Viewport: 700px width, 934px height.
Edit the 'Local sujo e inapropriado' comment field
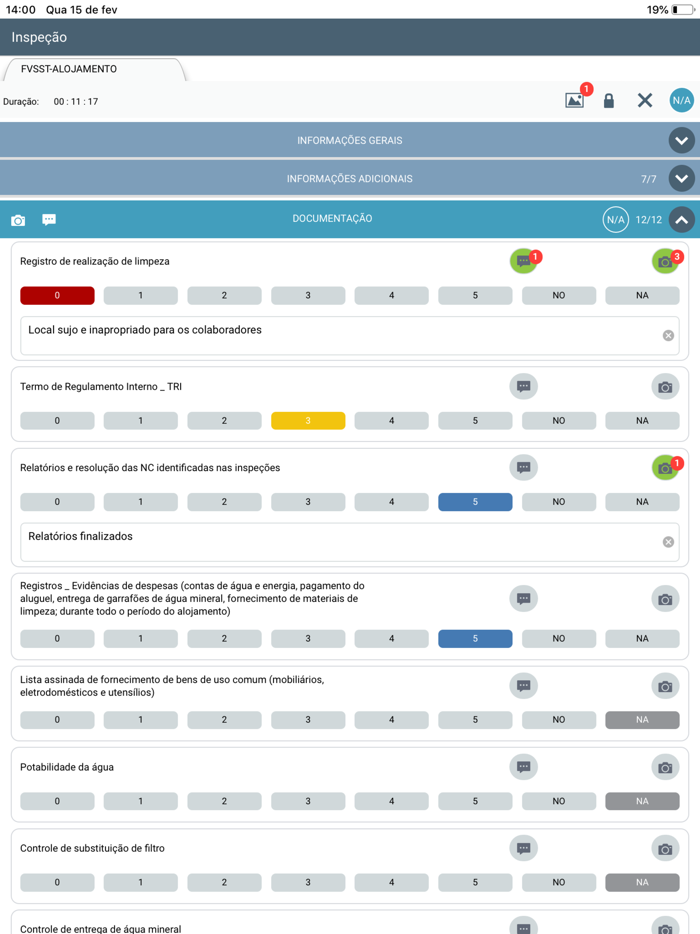350,336
